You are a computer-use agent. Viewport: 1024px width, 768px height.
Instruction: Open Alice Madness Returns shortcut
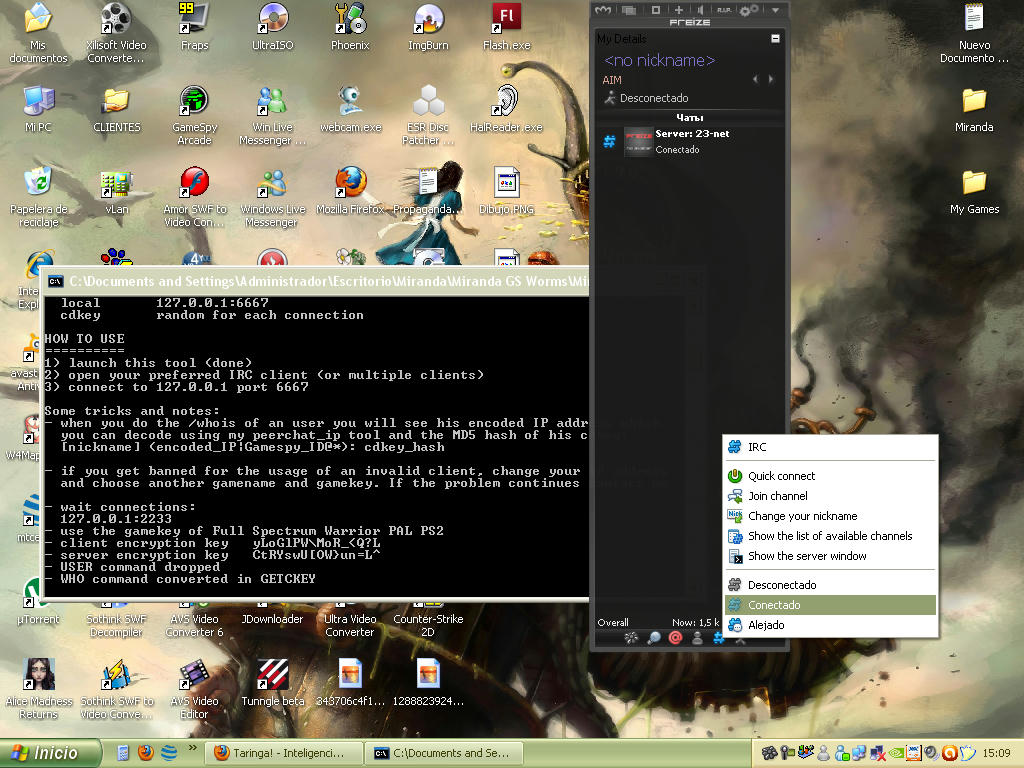(38, 689)
